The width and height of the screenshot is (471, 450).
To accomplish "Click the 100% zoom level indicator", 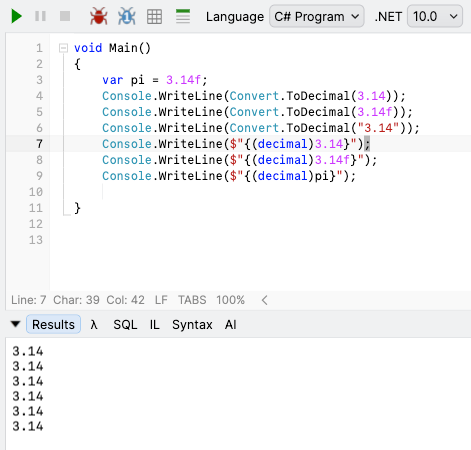I will (x=230, y=300).
